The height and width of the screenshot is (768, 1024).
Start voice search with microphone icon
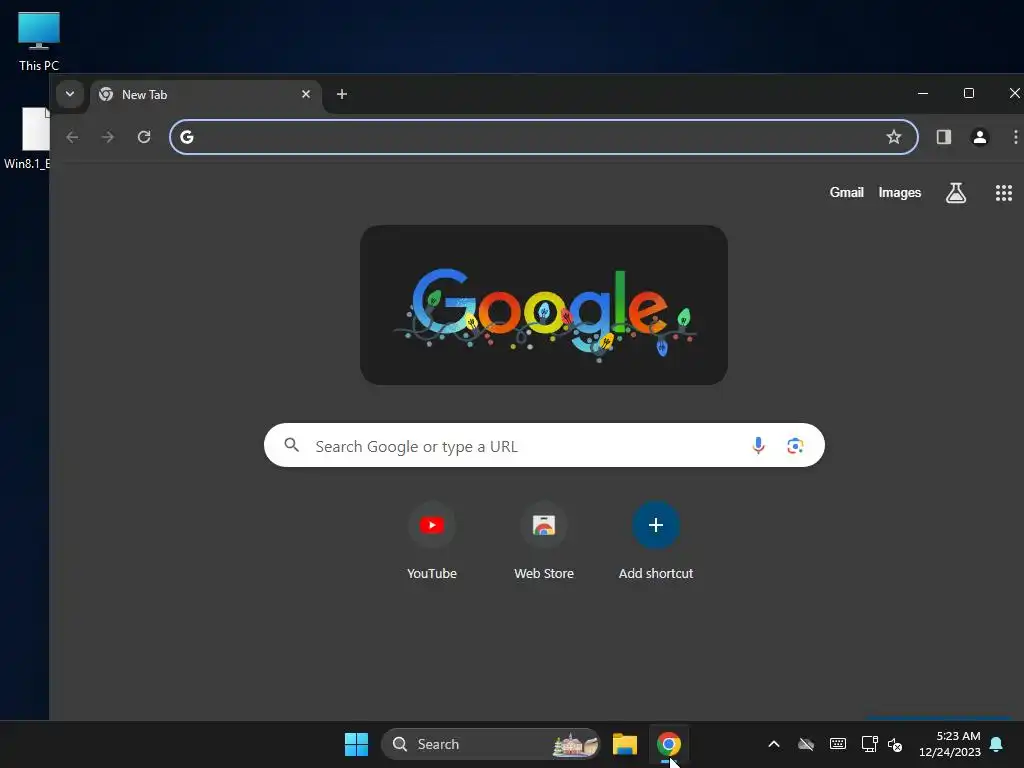(758, 446)
